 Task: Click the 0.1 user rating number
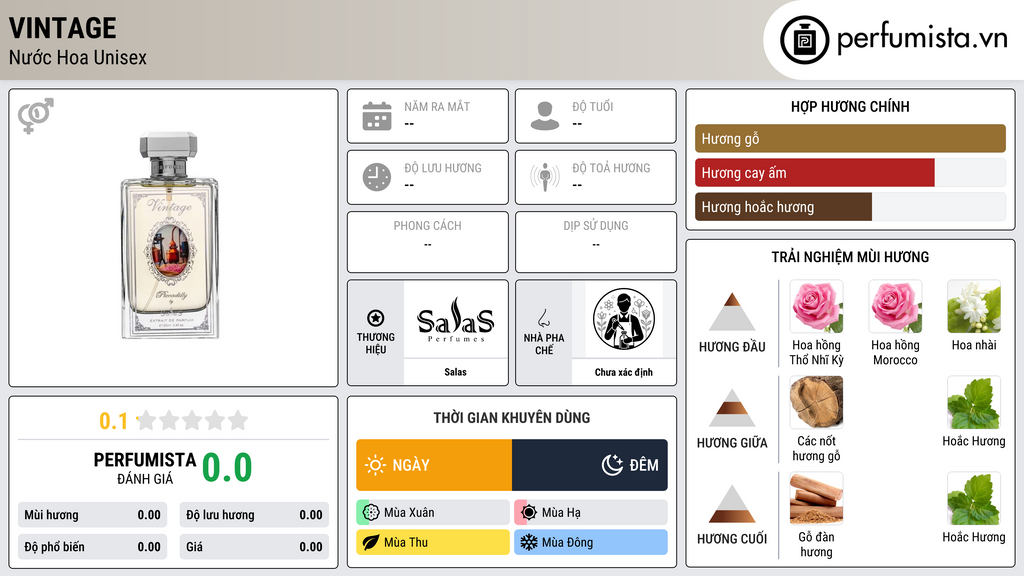[114, 421]
